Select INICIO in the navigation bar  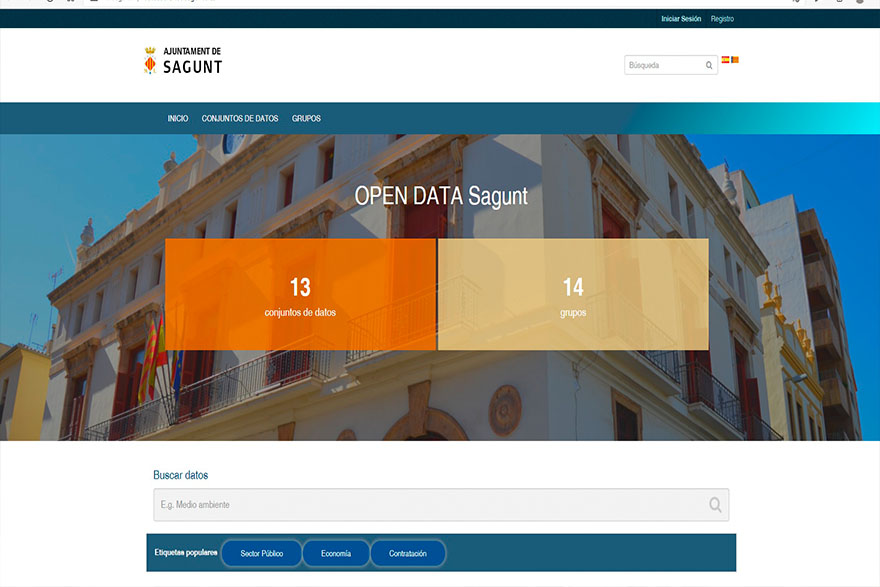pyautogui.click(x=178, y=119)
